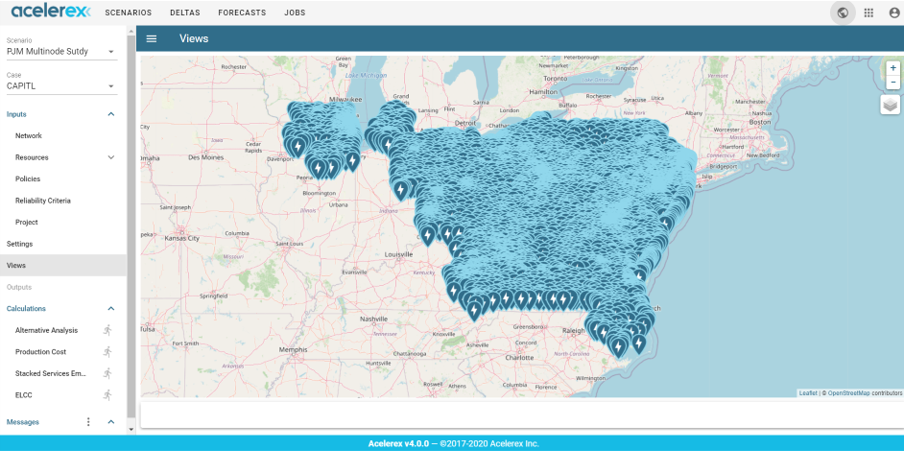Open the user account icon

(x=894, y=13)
